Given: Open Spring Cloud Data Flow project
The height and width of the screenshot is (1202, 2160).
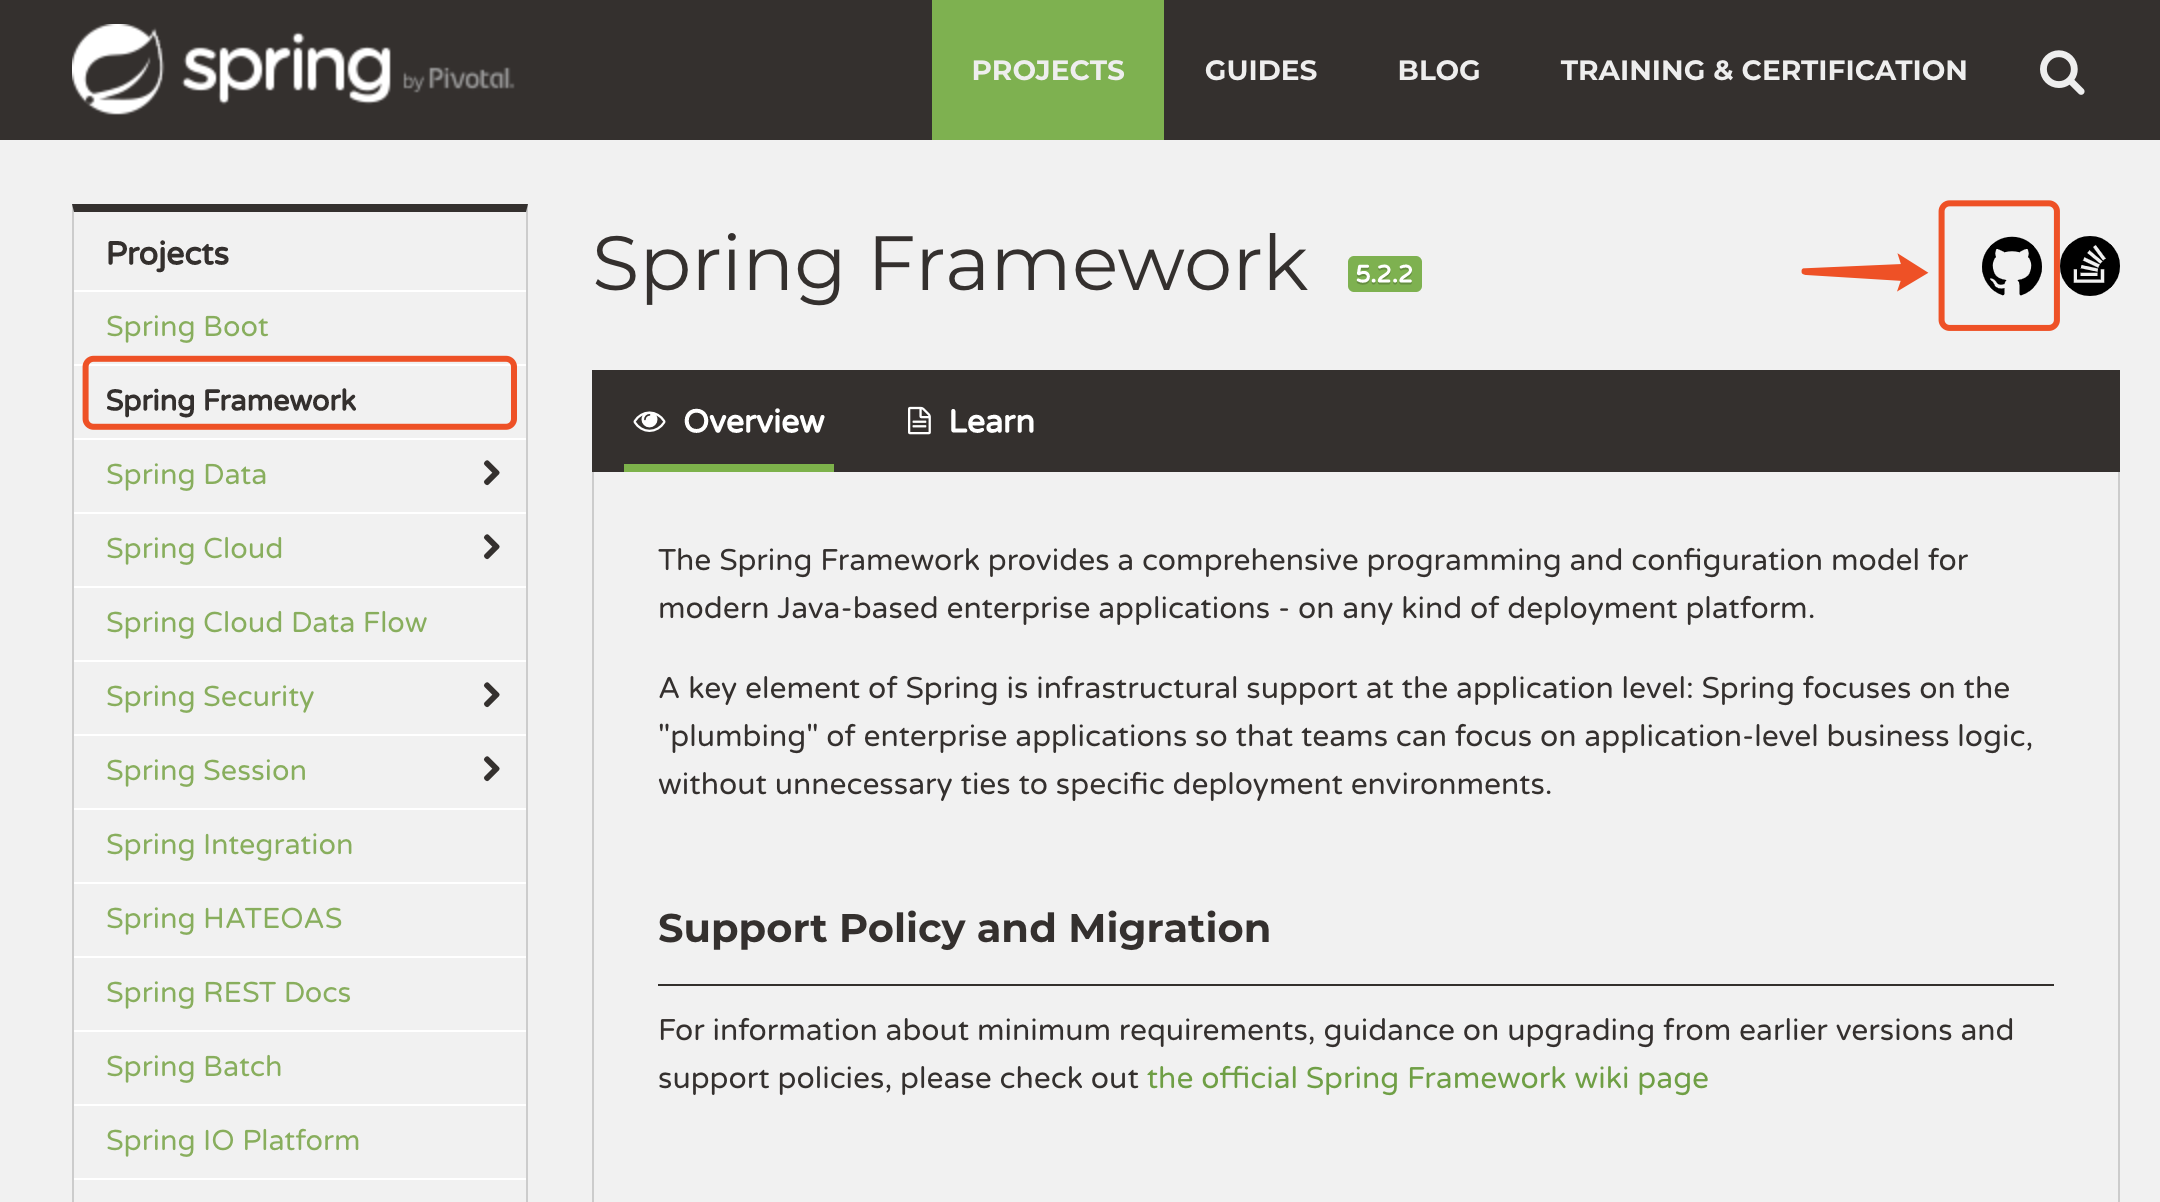Looking at the screenshot, I should tap(266, 622).
